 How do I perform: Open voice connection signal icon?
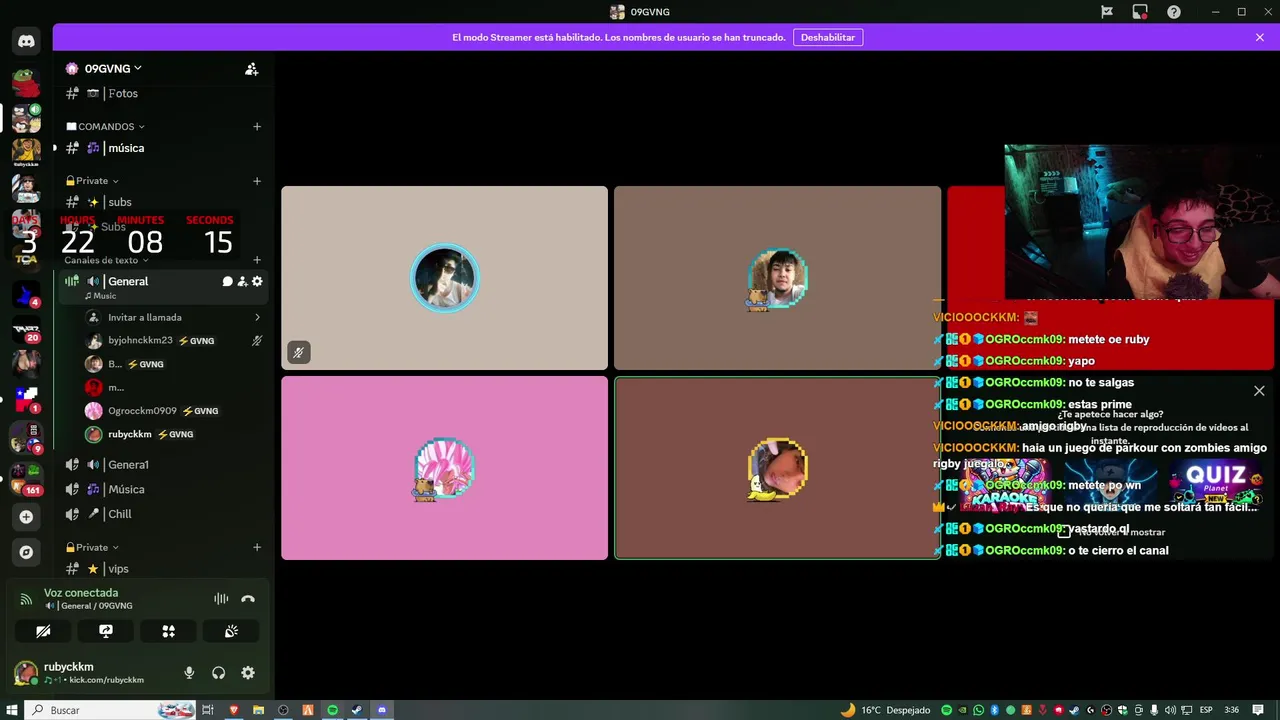pyautogui.click(x=26, y=599)
